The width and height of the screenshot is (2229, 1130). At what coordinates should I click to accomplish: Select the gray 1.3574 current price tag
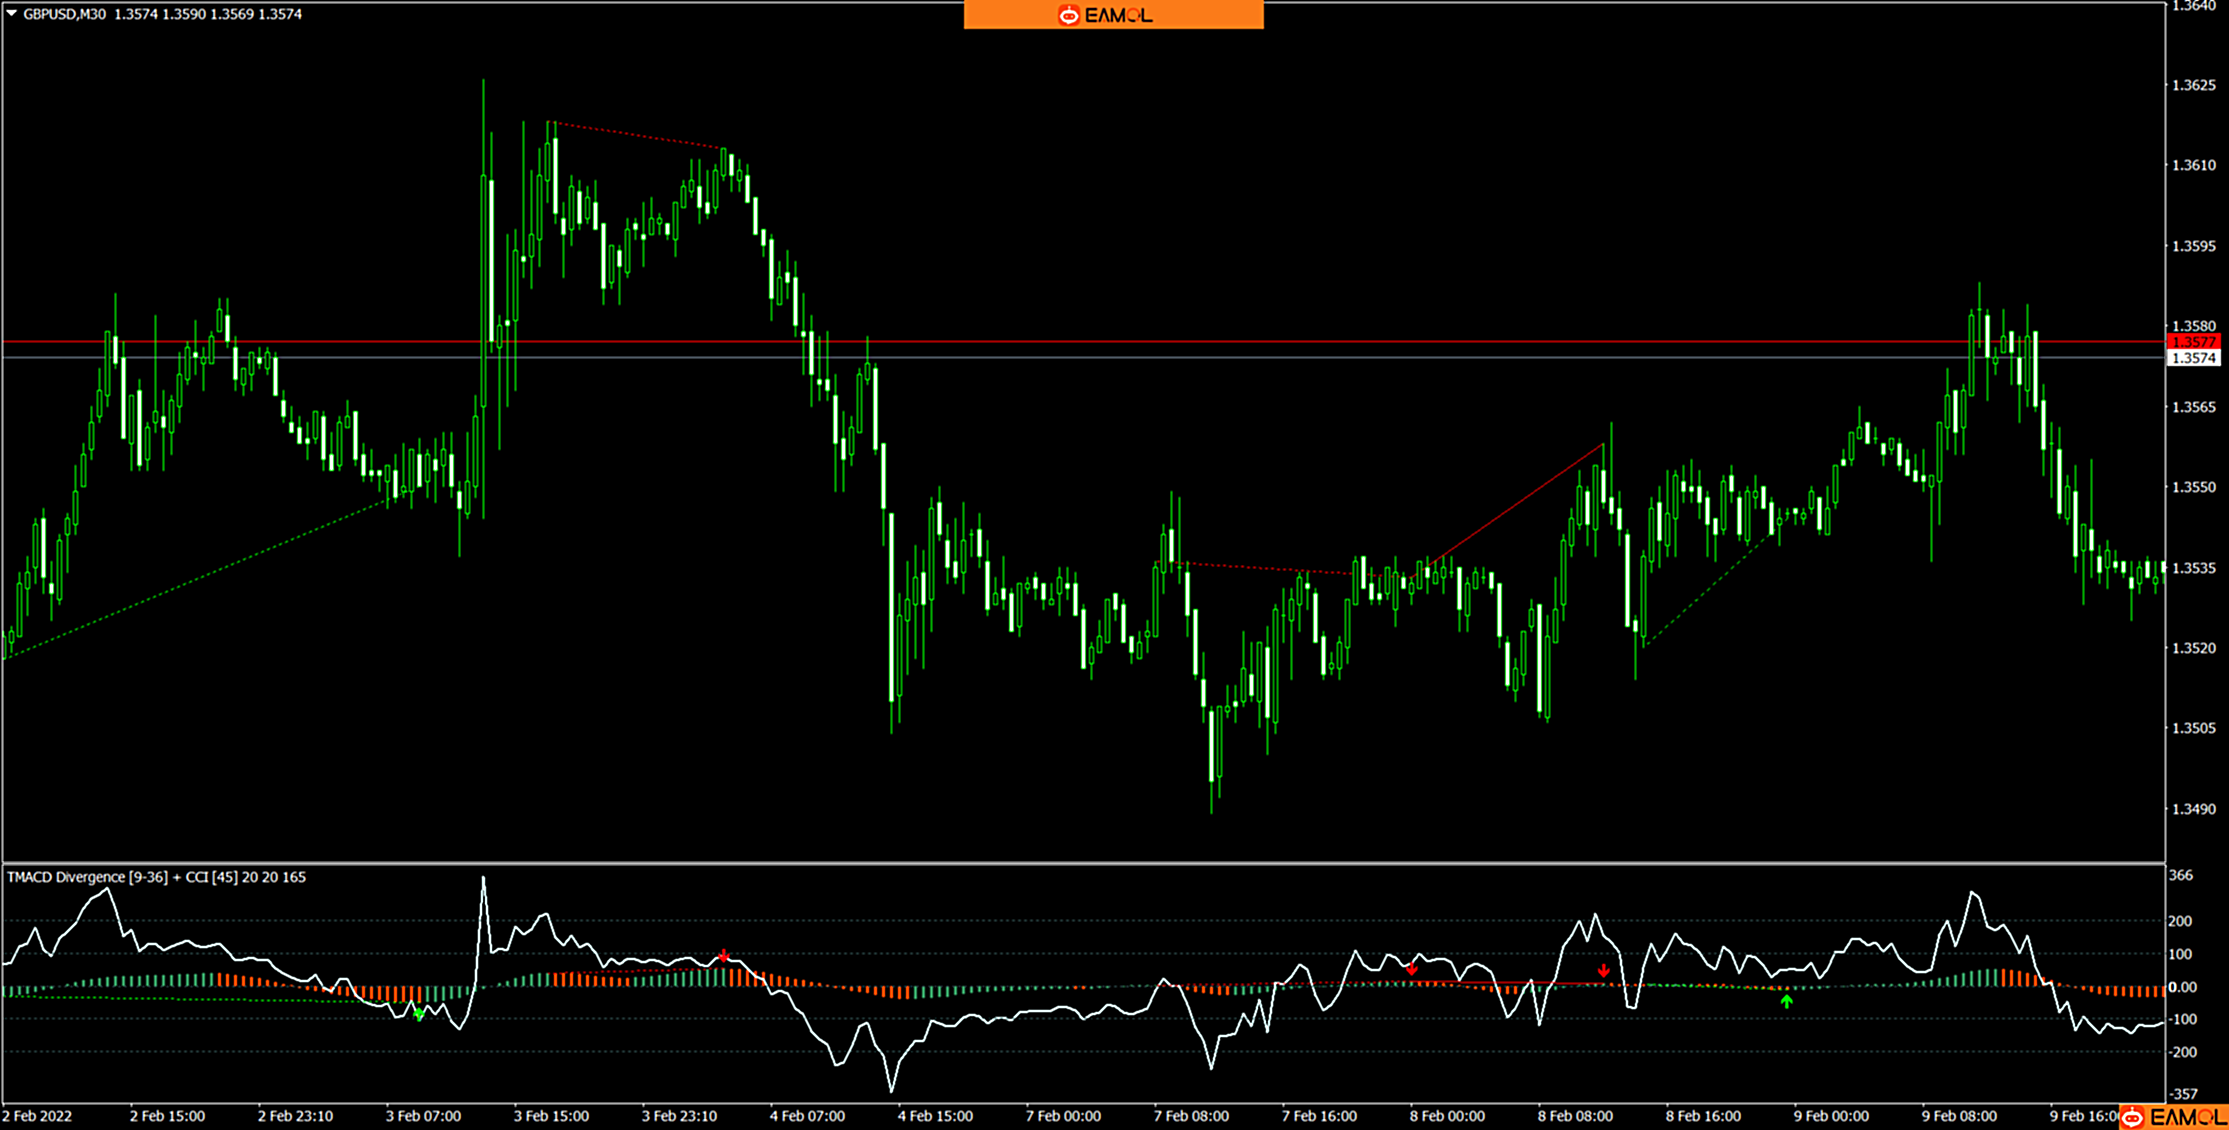coord(2193,358)
